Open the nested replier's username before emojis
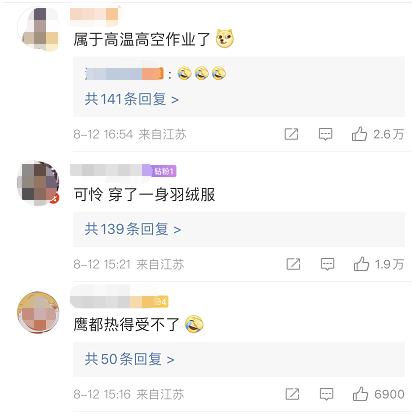 tap(125, 73)
